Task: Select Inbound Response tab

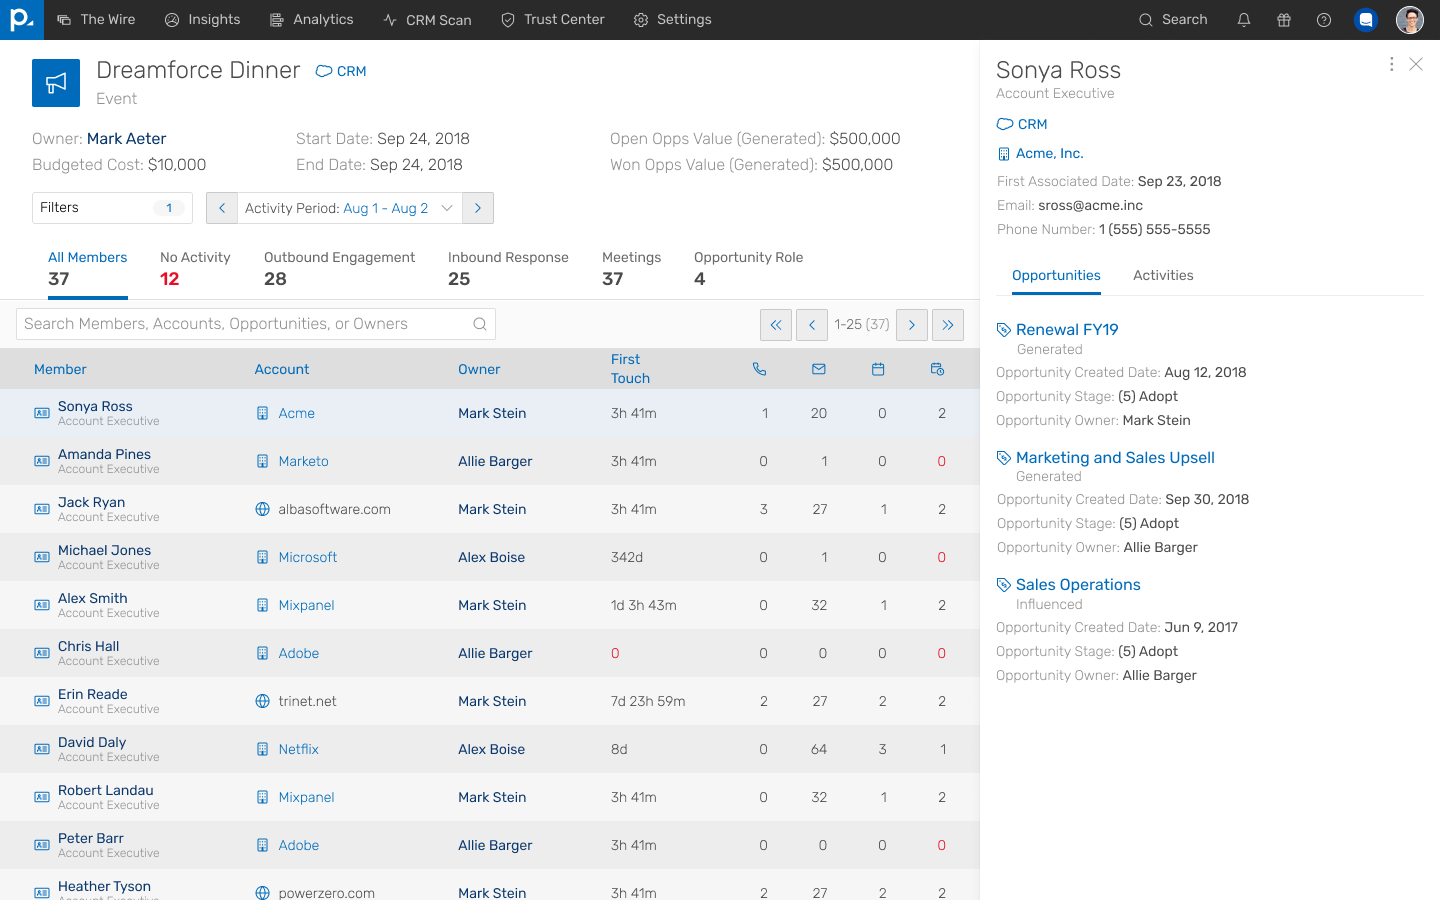Action: (508, 269)
